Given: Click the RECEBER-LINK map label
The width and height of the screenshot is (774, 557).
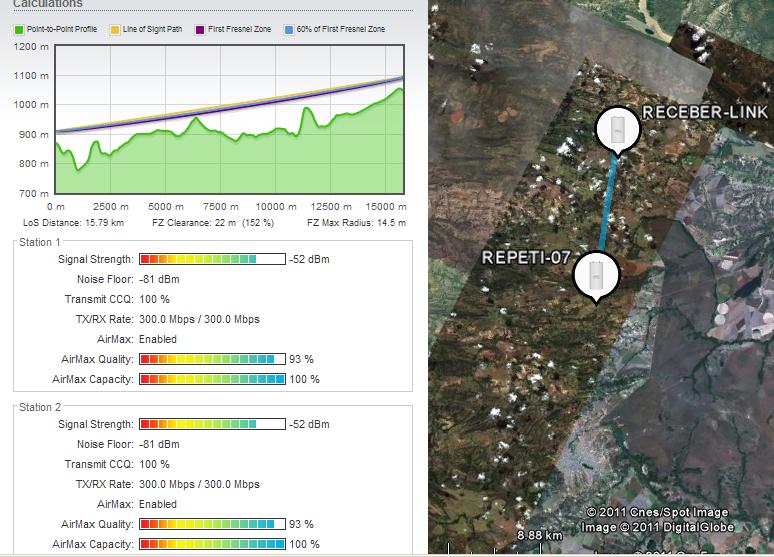Looking at the screenshot, I should pos(705,112).
